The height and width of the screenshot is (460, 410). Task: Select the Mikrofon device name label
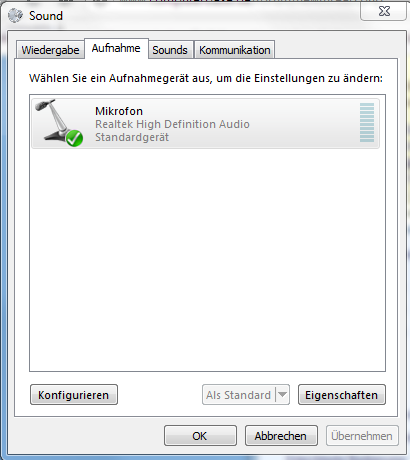coord(119,111)
